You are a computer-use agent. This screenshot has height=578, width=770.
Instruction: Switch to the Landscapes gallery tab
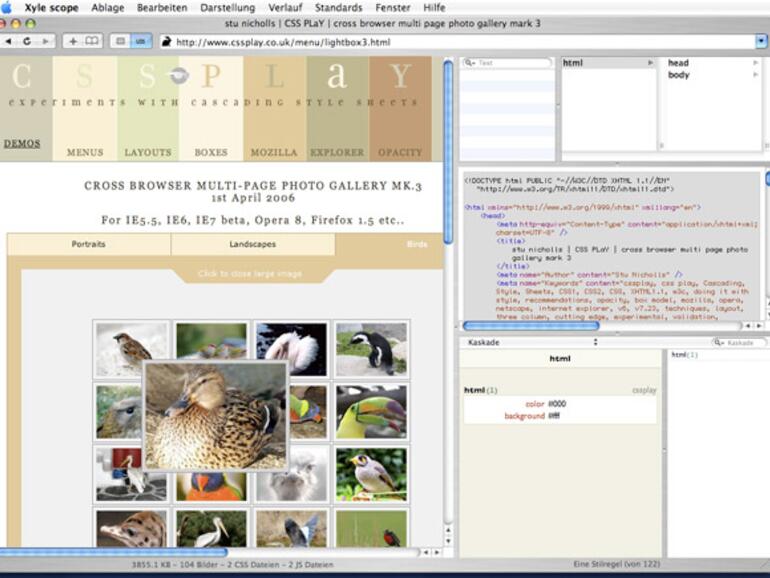252,244
